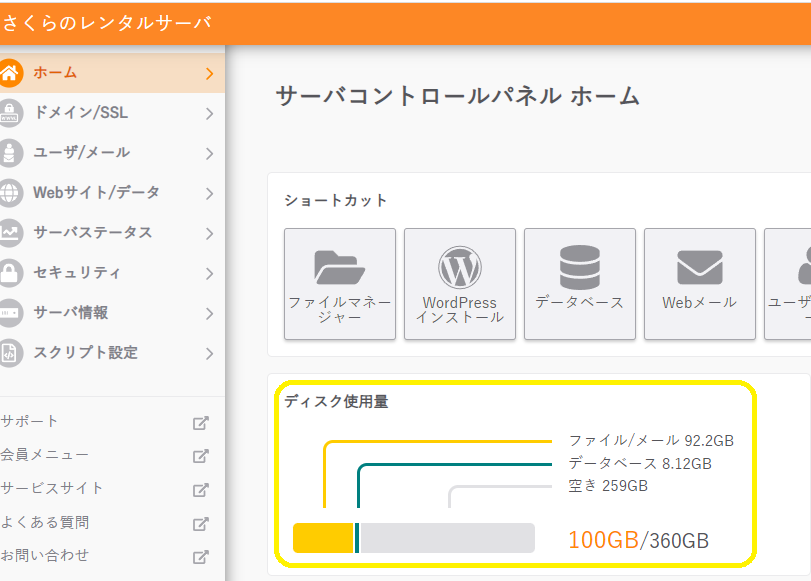The height and width of the screenshot is (581, 811).
Task: Click the folder icon for ファイルマネージャー
Action: pos(339,267)
